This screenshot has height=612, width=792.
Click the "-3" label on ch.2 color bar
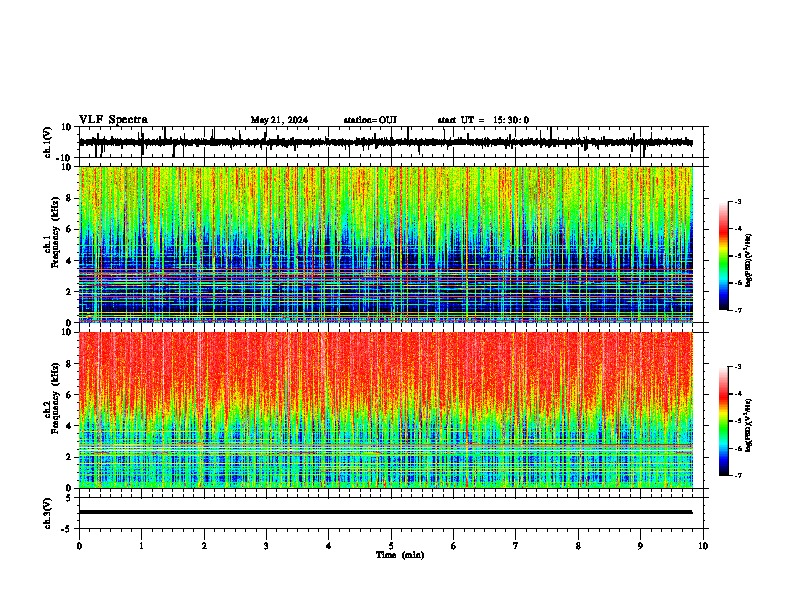click(737, 367)
